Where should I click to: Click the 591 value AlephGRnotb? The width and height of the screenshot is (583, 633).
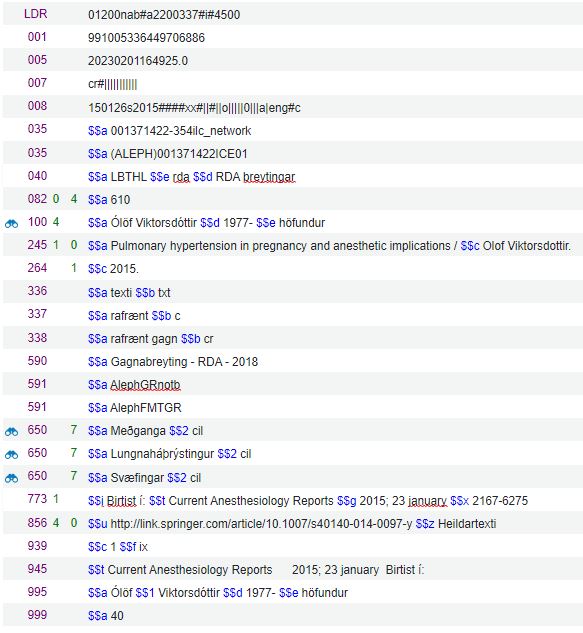145,385
